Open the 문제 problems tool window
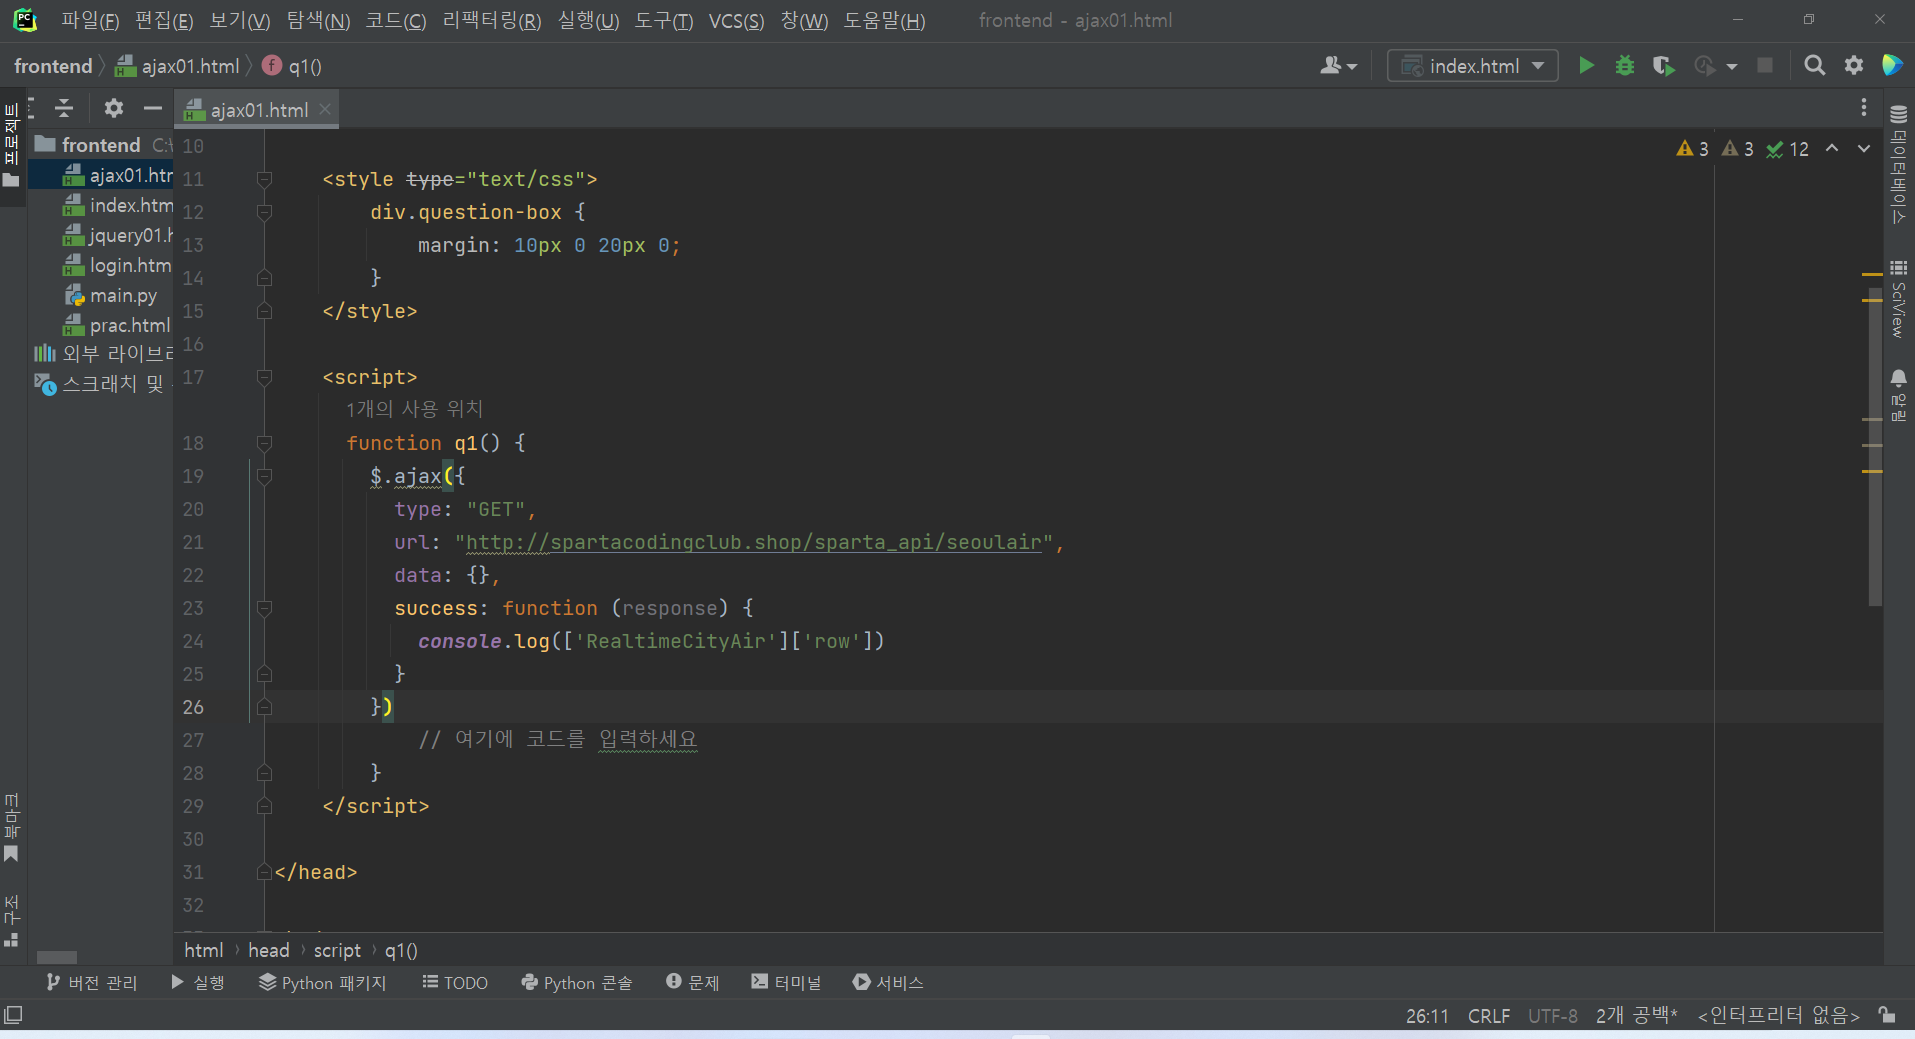The width and height of the screenshot is (1915, 1039). pyautogui.click(x=693, y=983)
